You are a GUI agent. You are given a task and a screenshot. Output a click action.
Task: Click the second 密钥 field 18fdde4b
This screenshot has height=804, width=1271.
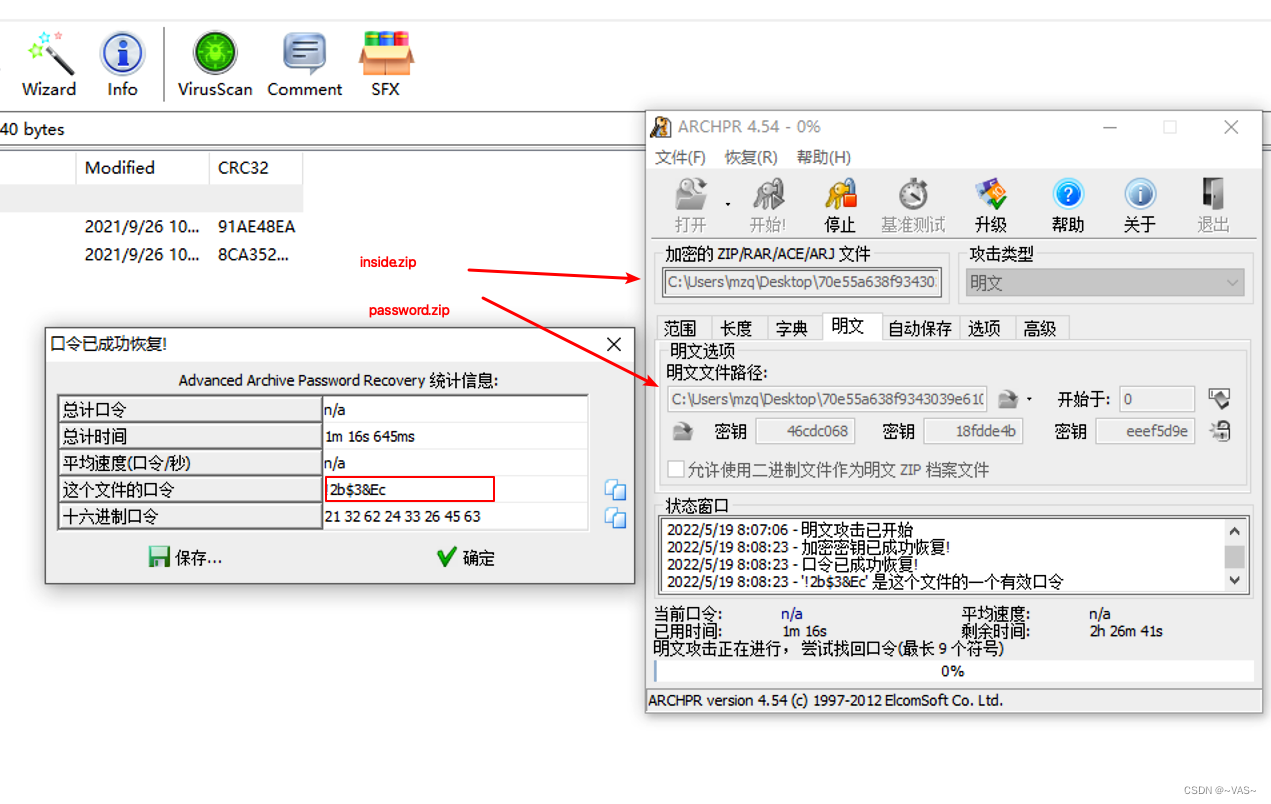tap(972, 431)
